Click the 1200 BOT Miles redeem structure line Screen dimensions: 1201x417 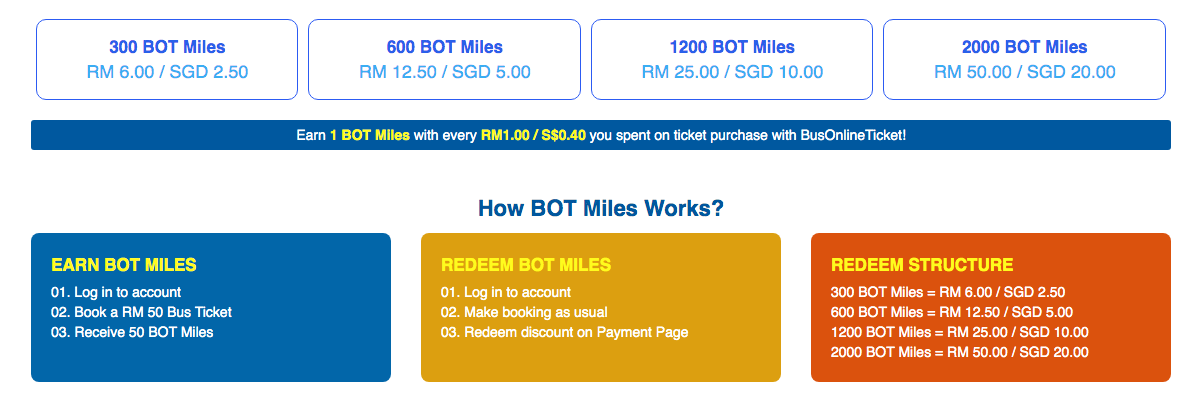coord(960,332)
